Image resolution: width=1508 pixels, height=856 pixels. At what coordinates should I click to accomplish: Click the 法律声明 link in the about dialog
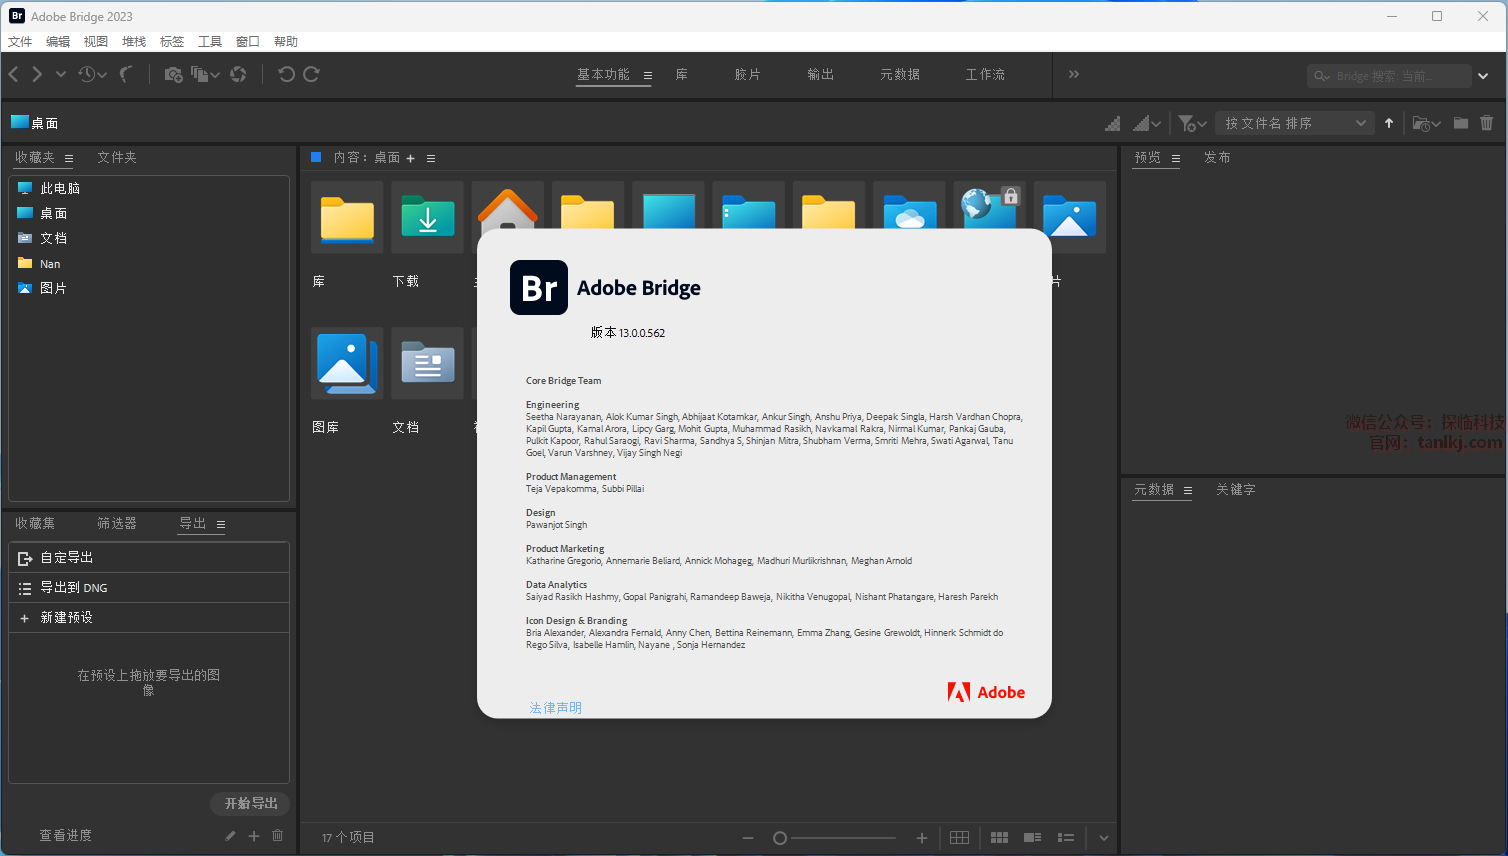[555, 708]
